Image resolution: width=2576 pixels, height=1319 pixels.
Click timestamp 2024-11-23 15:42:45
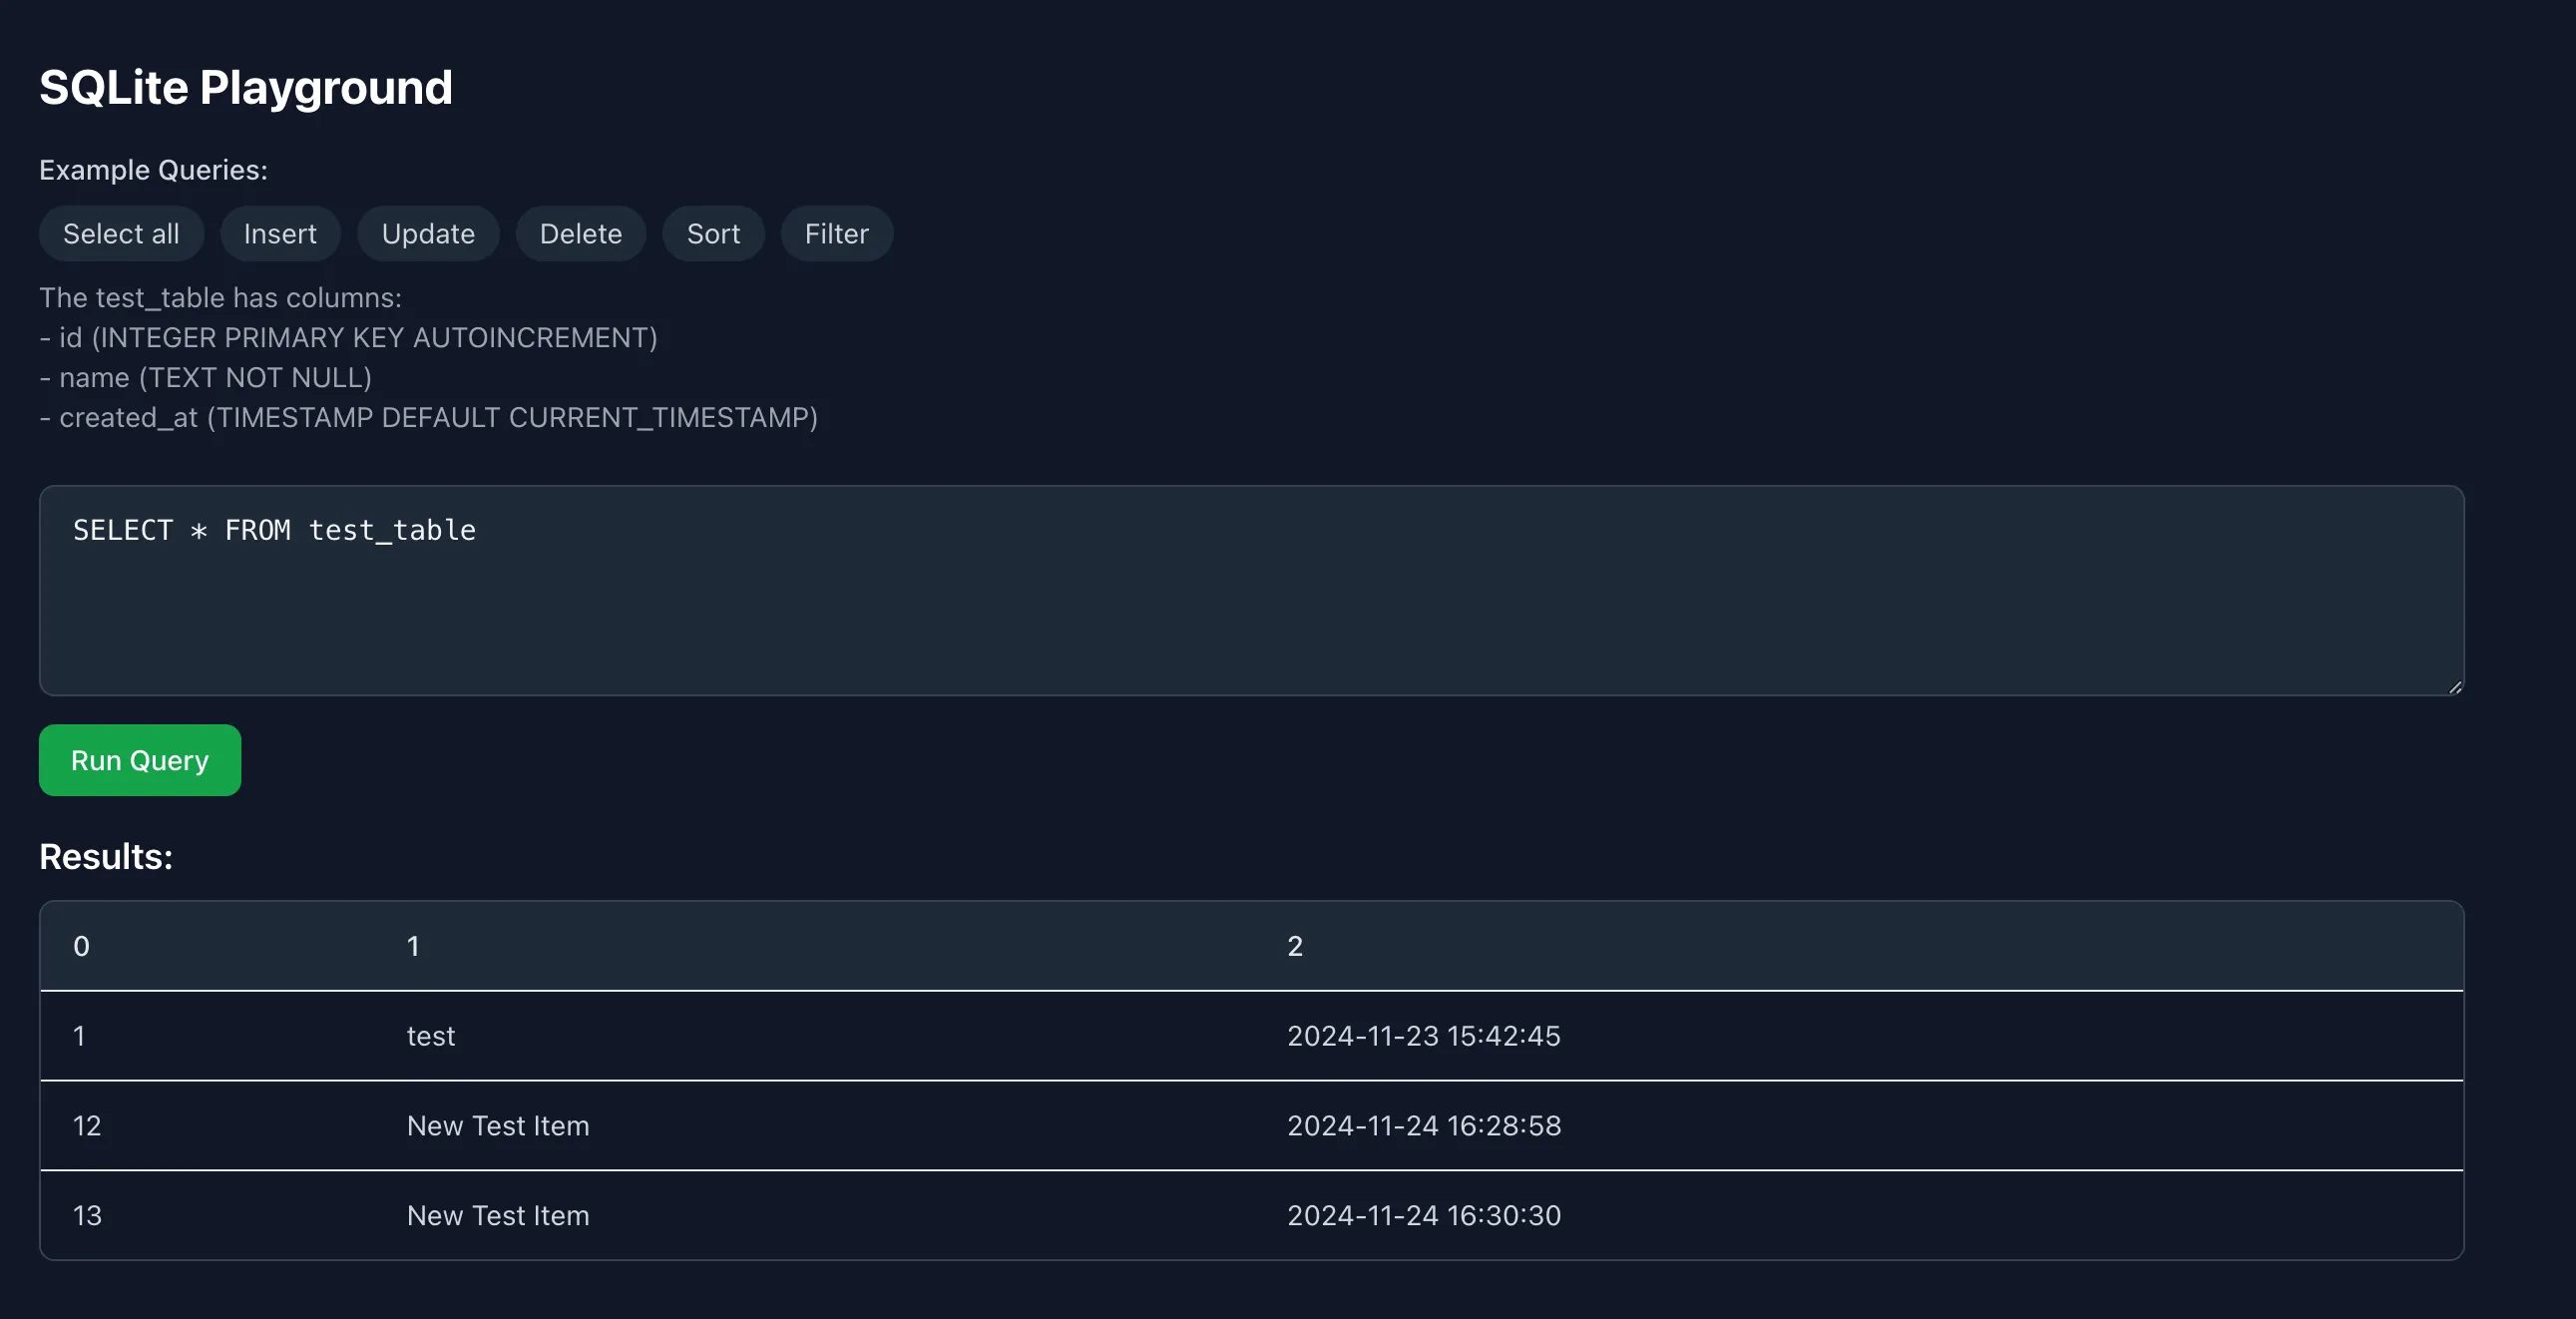coord(1424,1036)
